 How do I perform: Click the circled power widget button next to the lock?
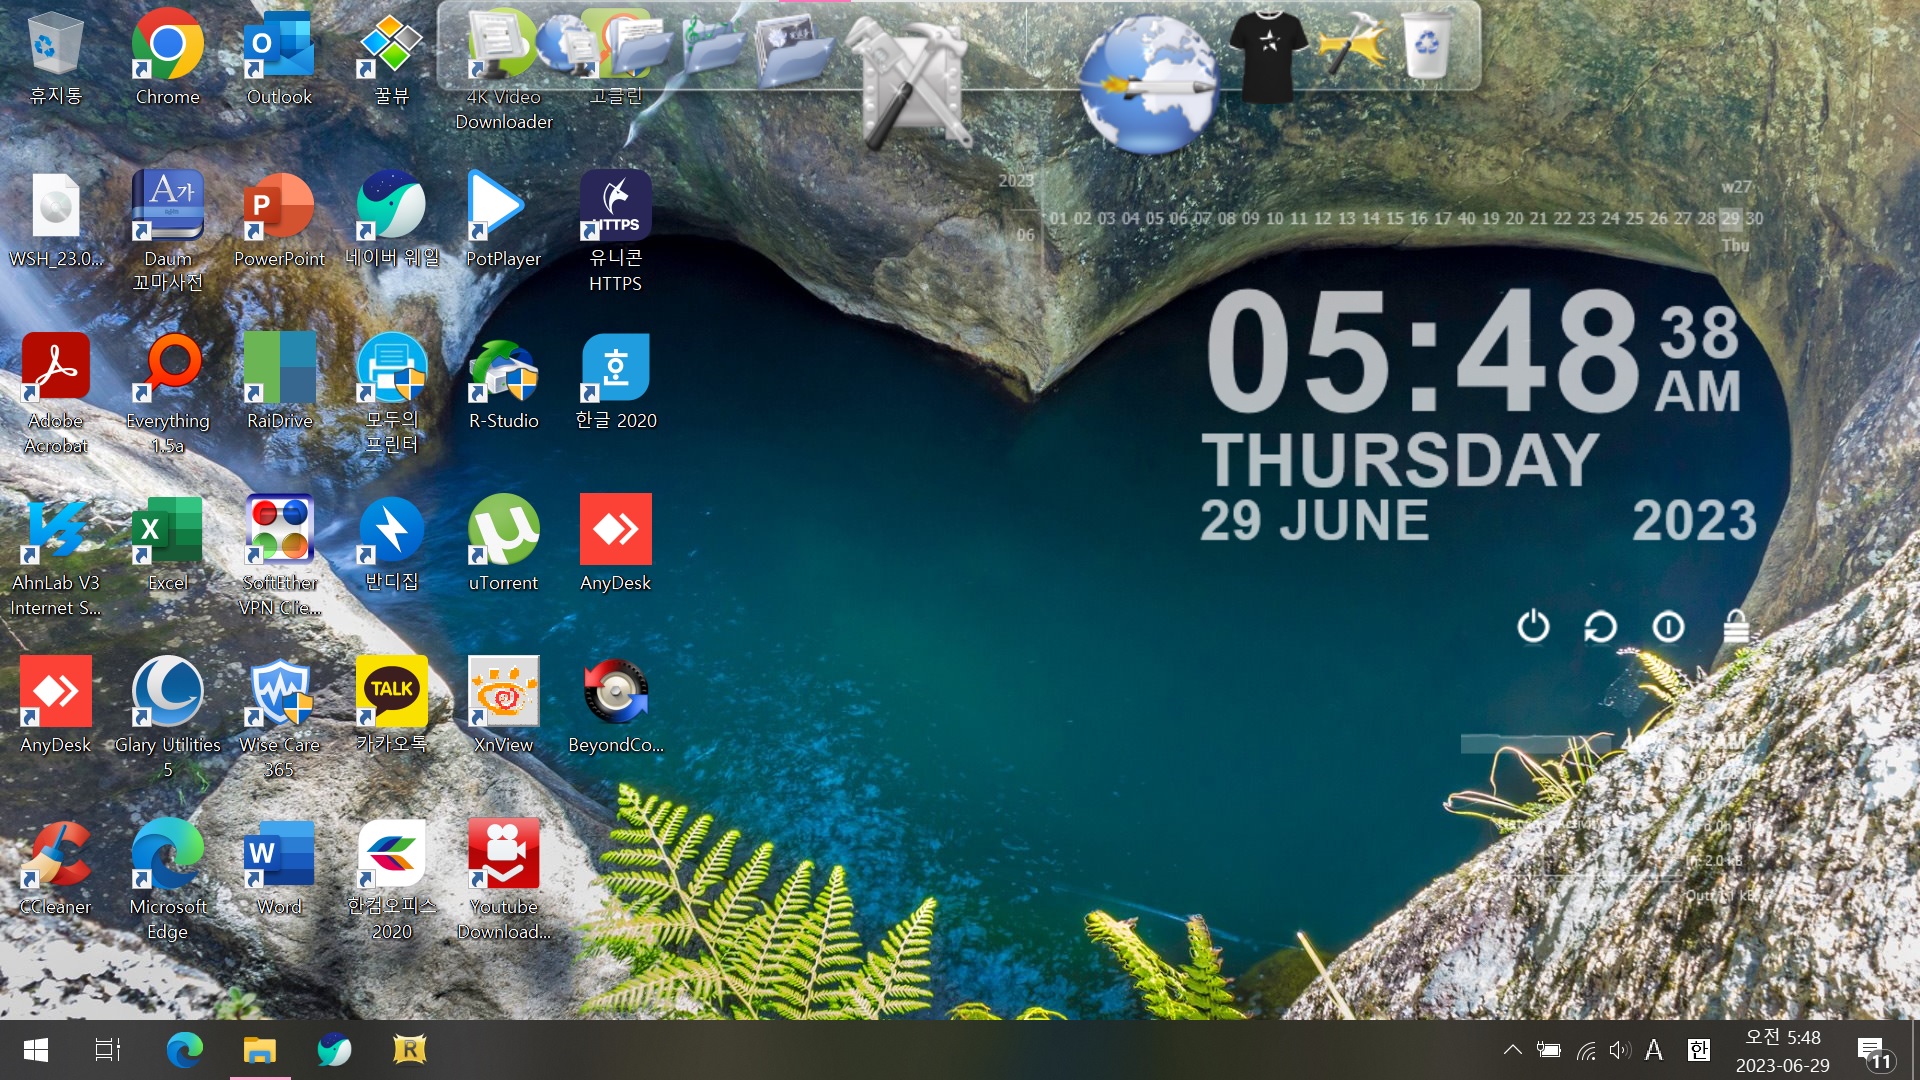point(1668,627)
